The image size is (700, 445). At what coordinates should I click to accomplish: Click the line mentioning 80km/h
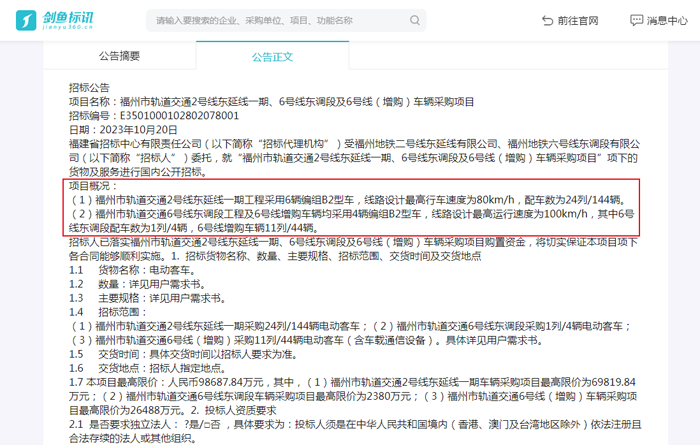click(349, 200)
